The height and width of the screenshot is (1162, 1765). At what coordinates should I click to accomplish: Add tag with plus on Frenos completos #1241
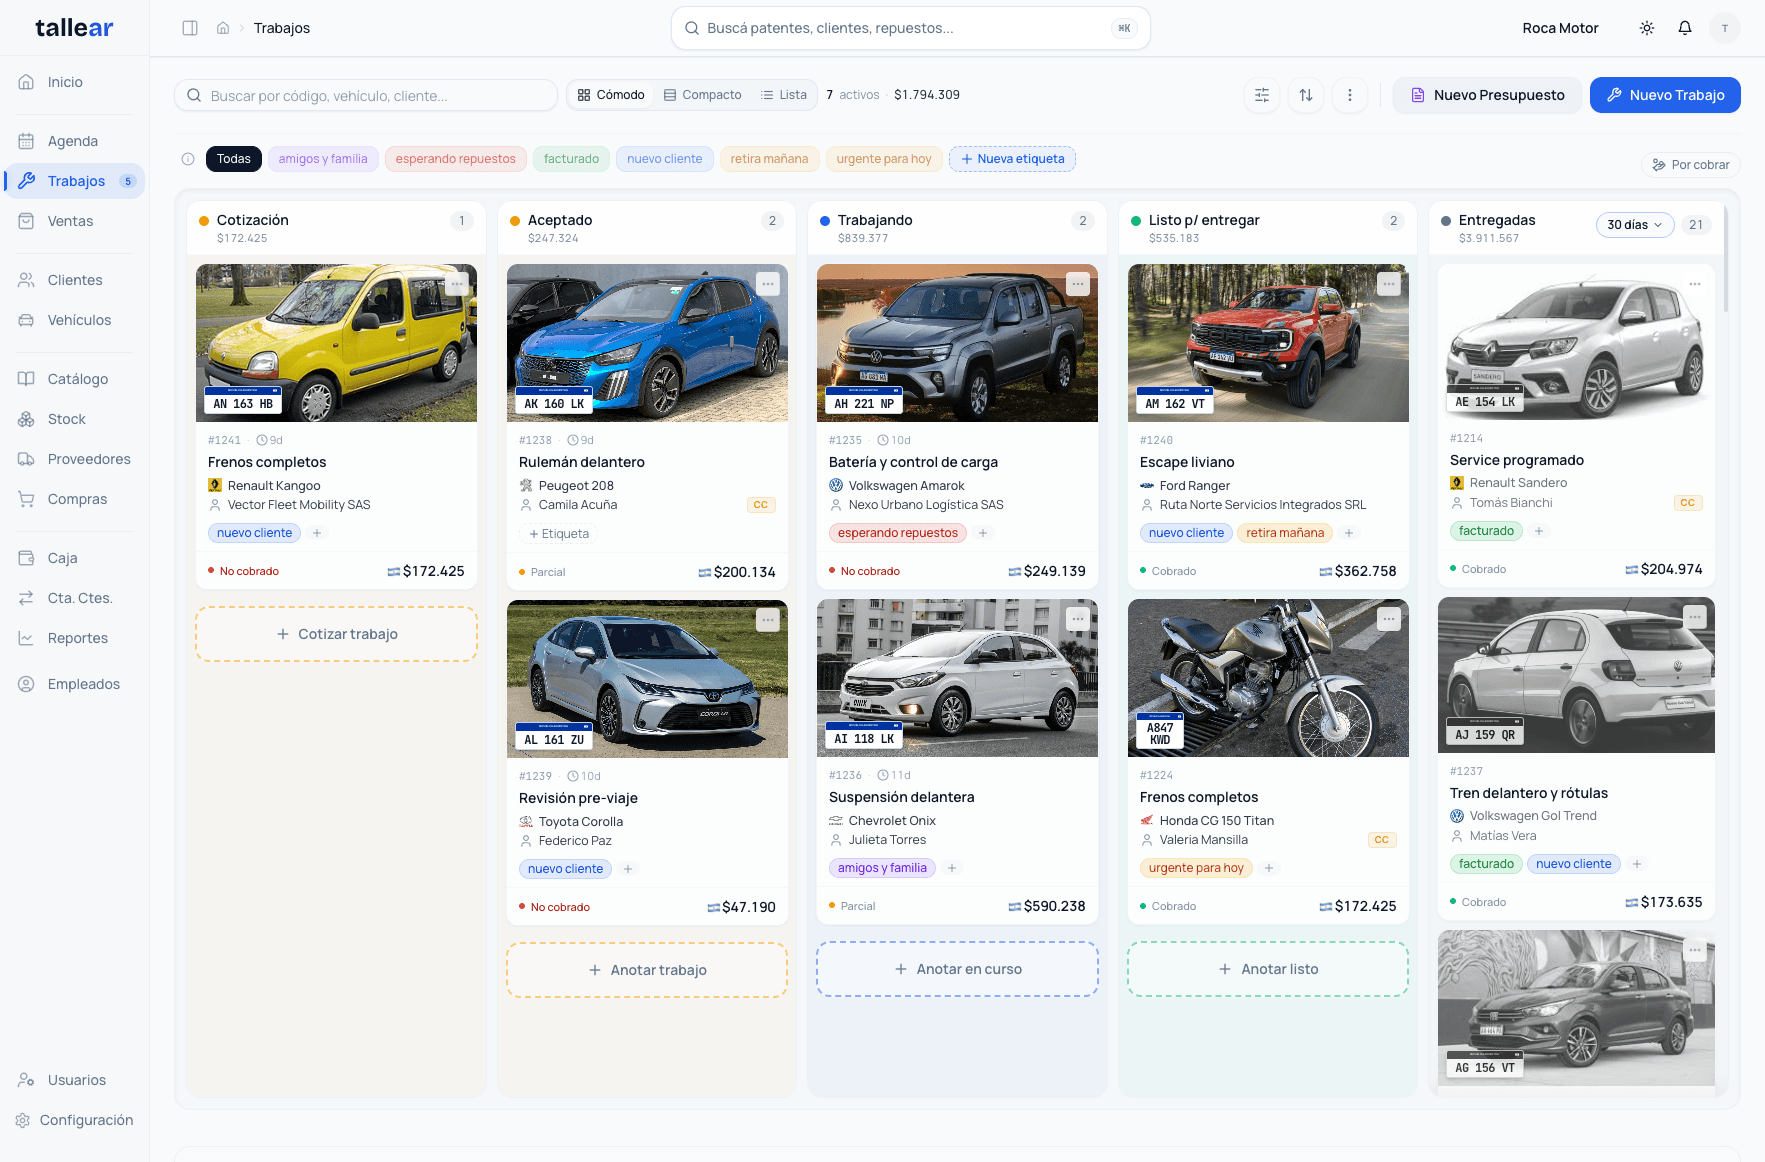click(x=317, y=533)
